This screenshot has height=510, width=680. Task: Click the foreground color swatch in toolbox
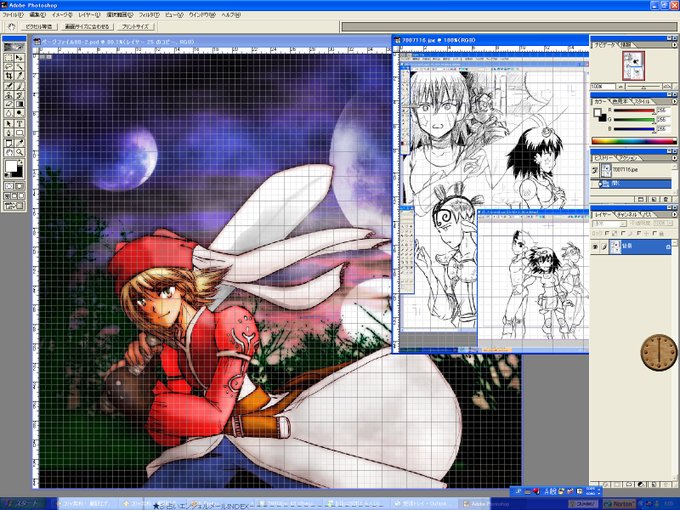tap(11, 166)
